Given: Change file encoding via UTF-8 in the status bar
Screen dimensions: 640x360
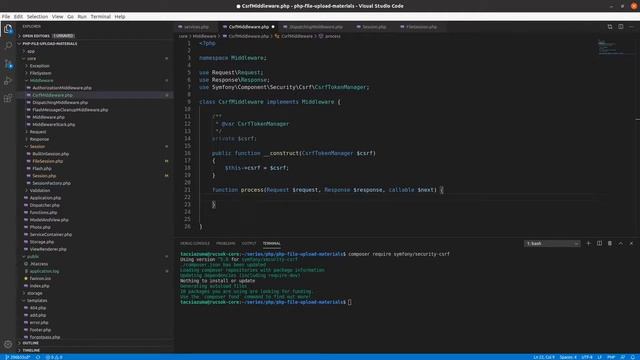Looking at the screenshot, I should coord(587,357).
